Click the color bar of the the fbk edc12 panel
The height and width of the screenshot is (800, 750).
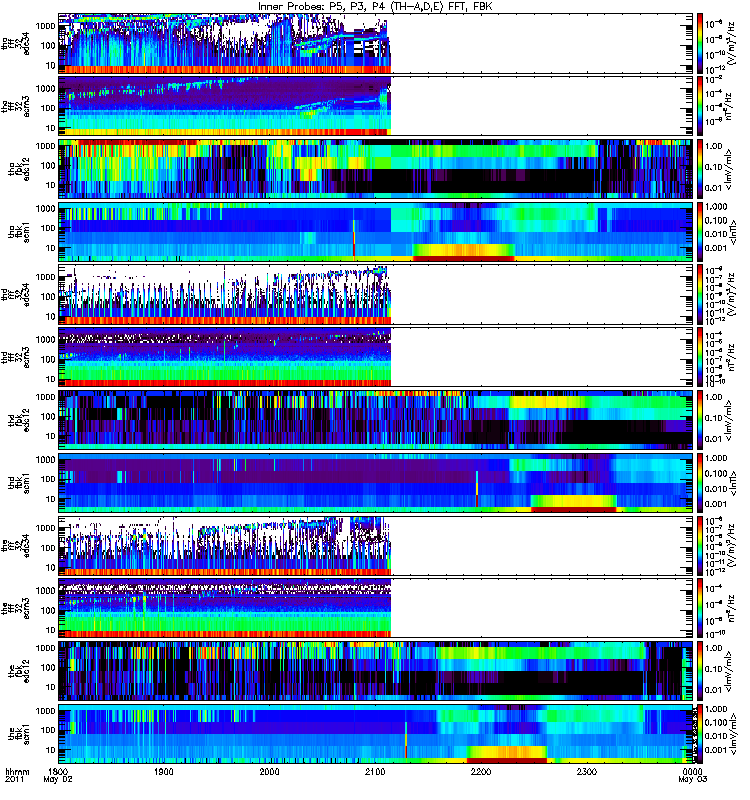pos(699,671)
